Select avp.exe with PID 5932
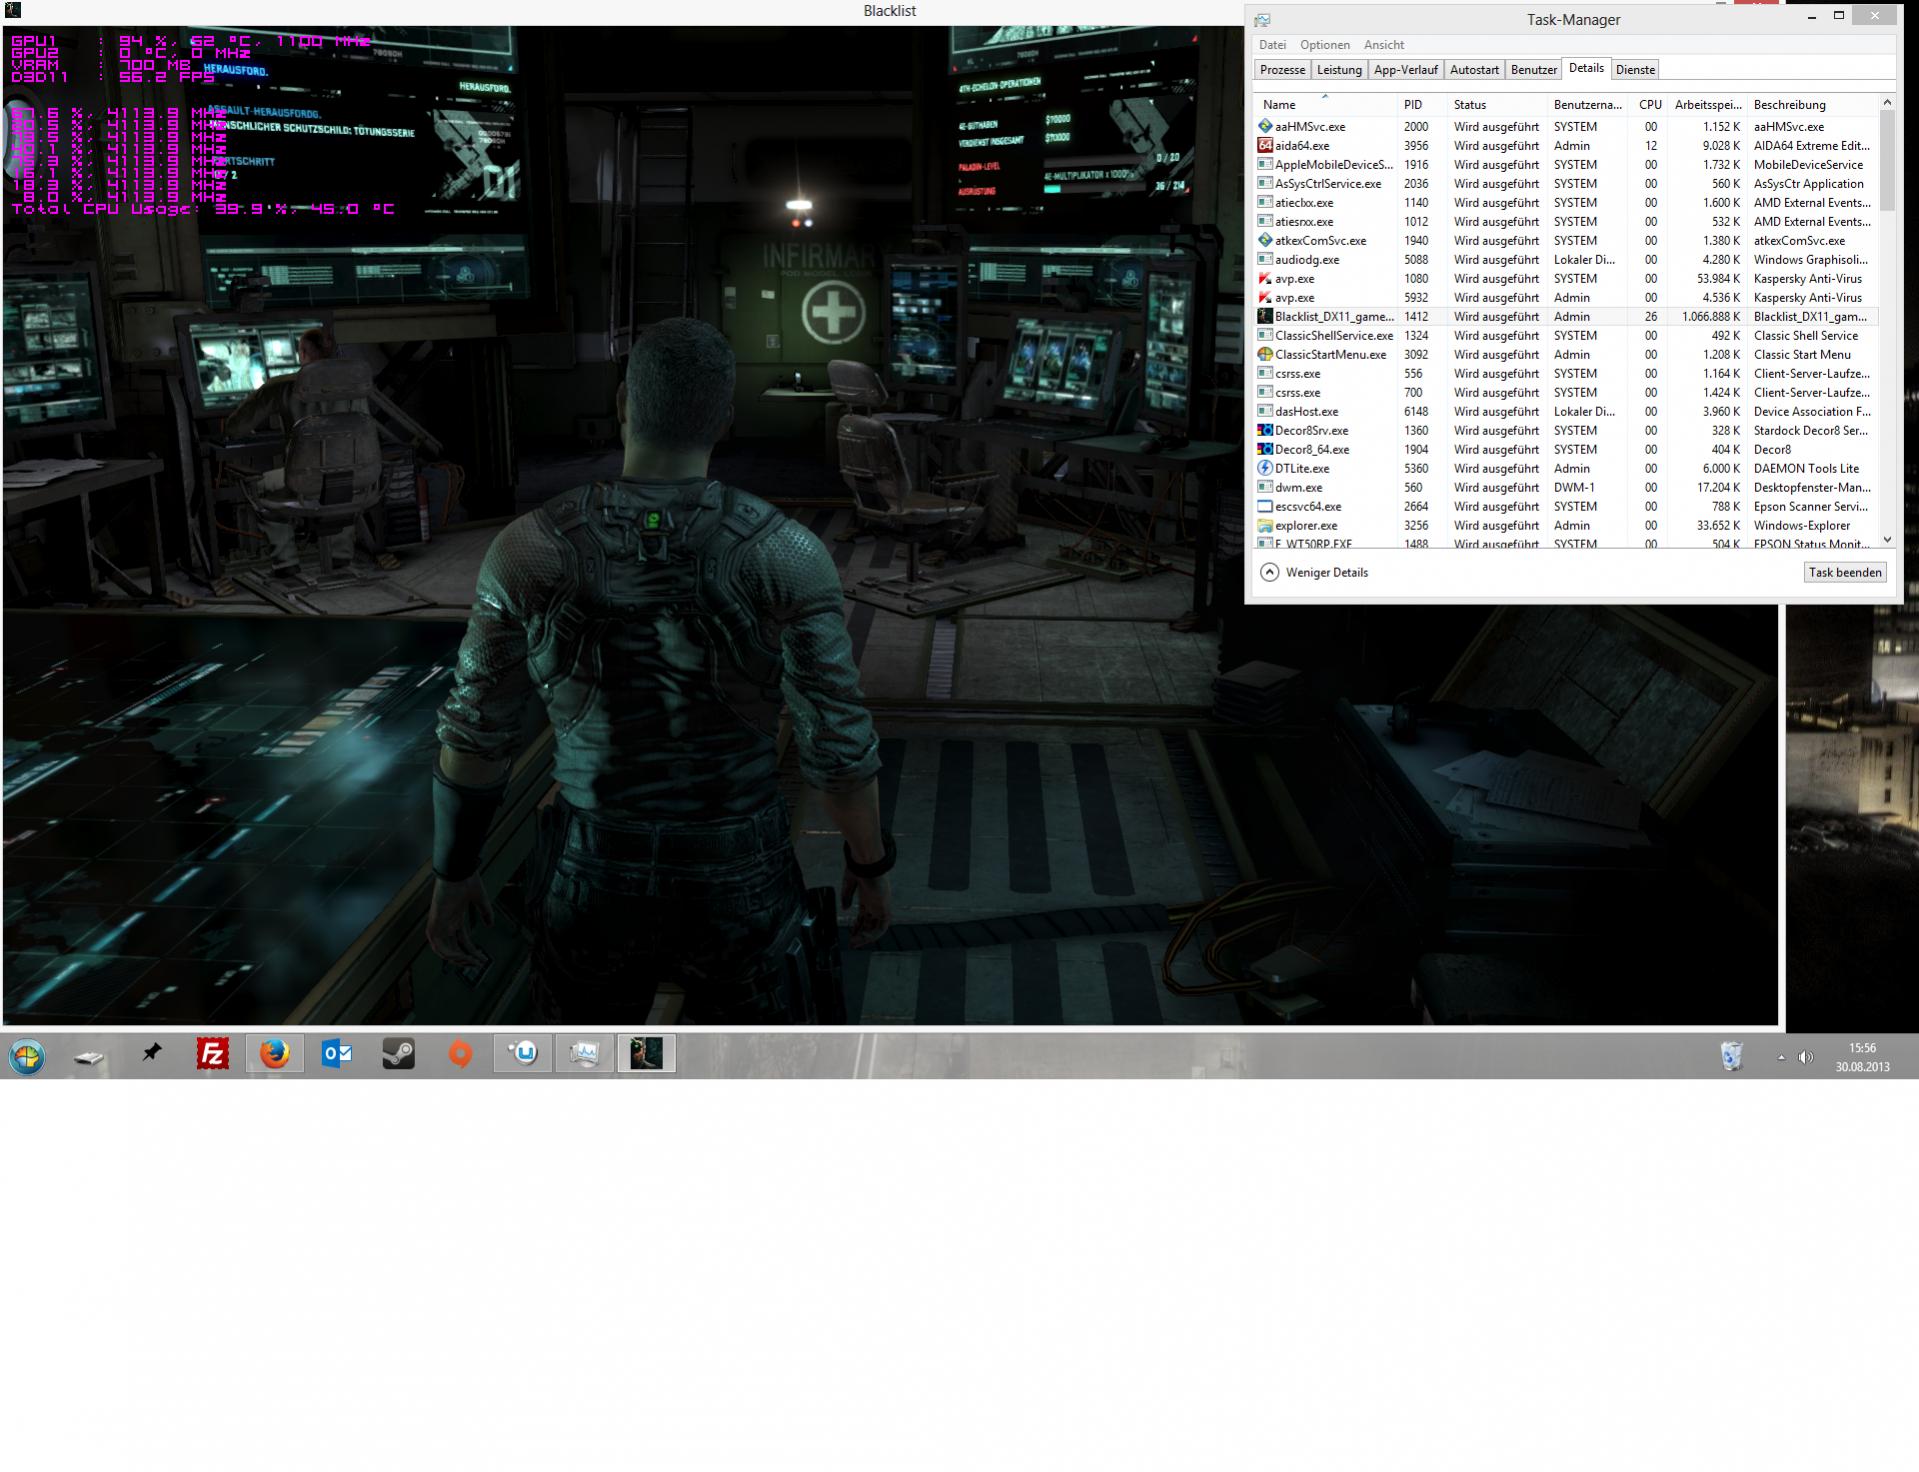Image resolution: width=1919 pixels, height=1472 pixels. coord(1566,298)
